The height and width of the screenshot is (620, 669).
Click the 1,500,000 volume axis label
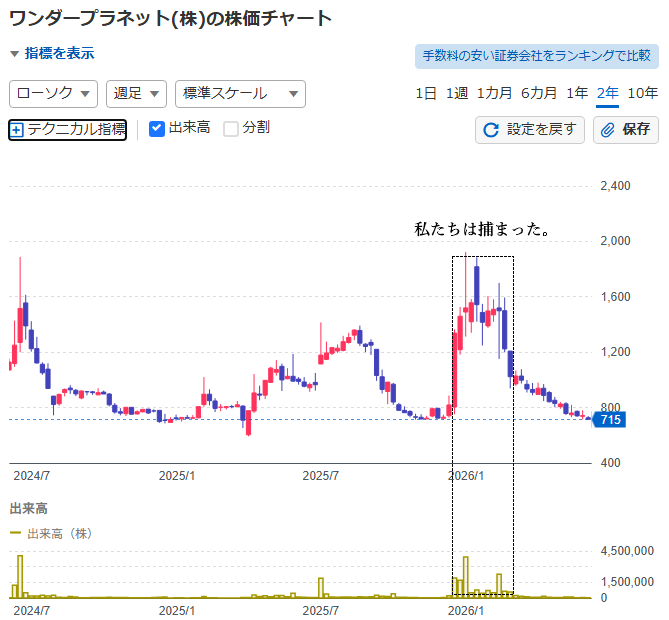pyautogui.click(x=627, y=582)
